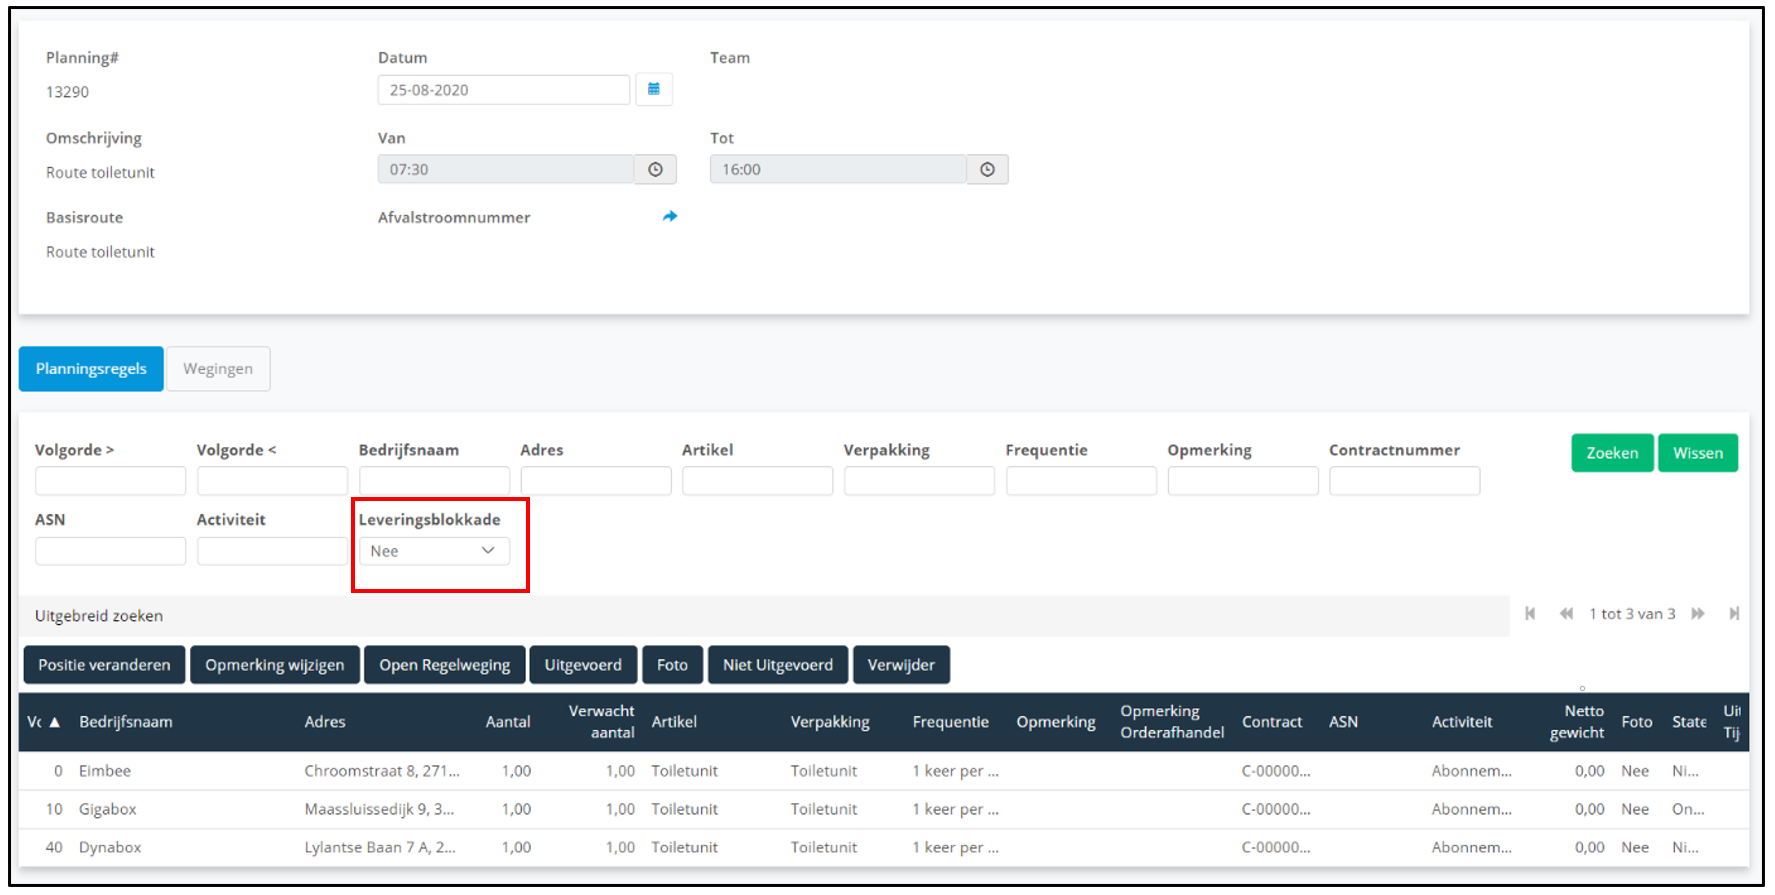Switch to the Wegingen tab
Screen dimensions: 1775x895
point(218,369)
